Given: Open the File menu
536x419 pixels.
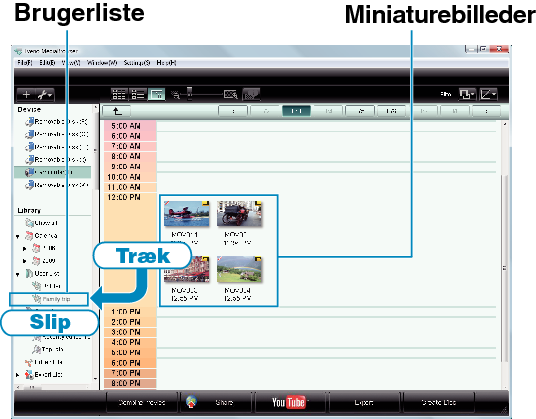Looking at the screenshot, I should 25,63.
